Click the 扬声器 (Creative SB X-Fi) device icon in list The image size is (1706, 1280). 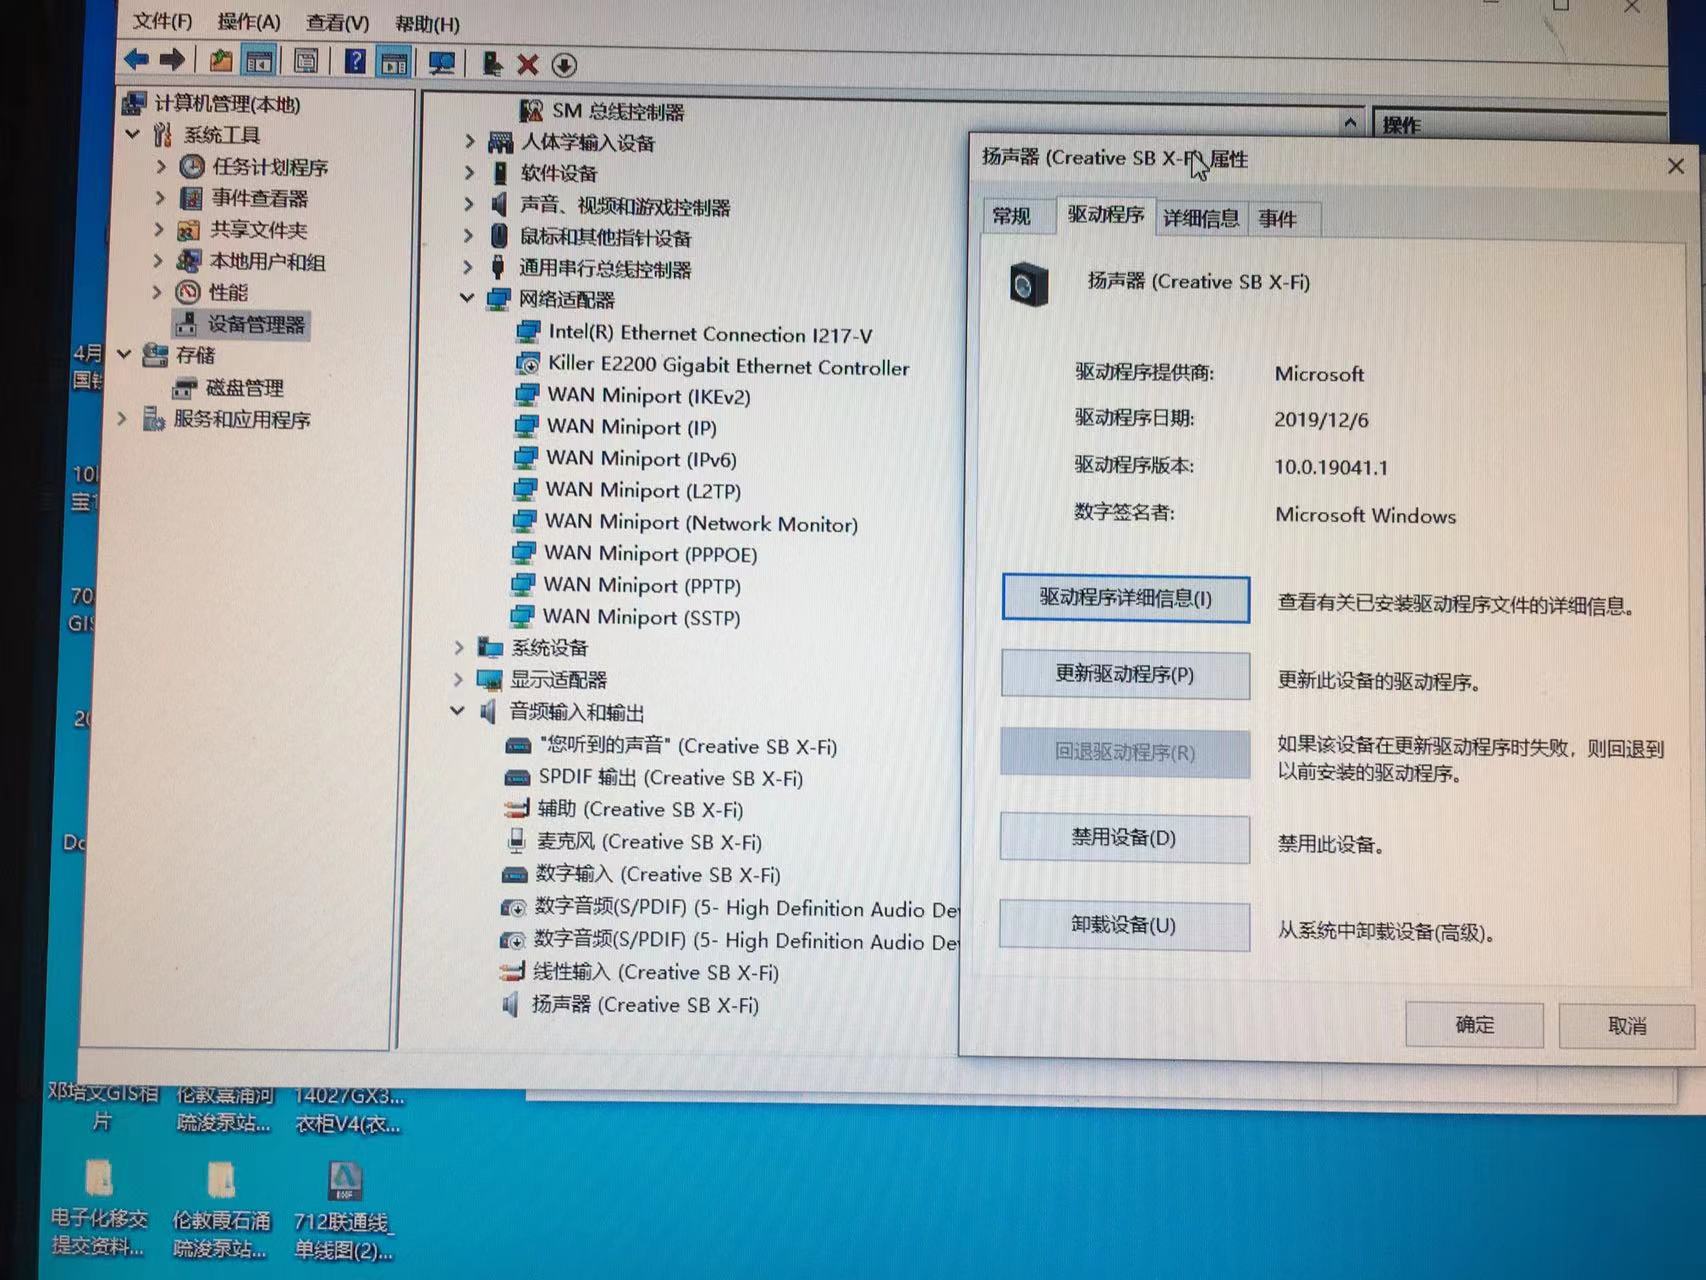click(511, 1005)
